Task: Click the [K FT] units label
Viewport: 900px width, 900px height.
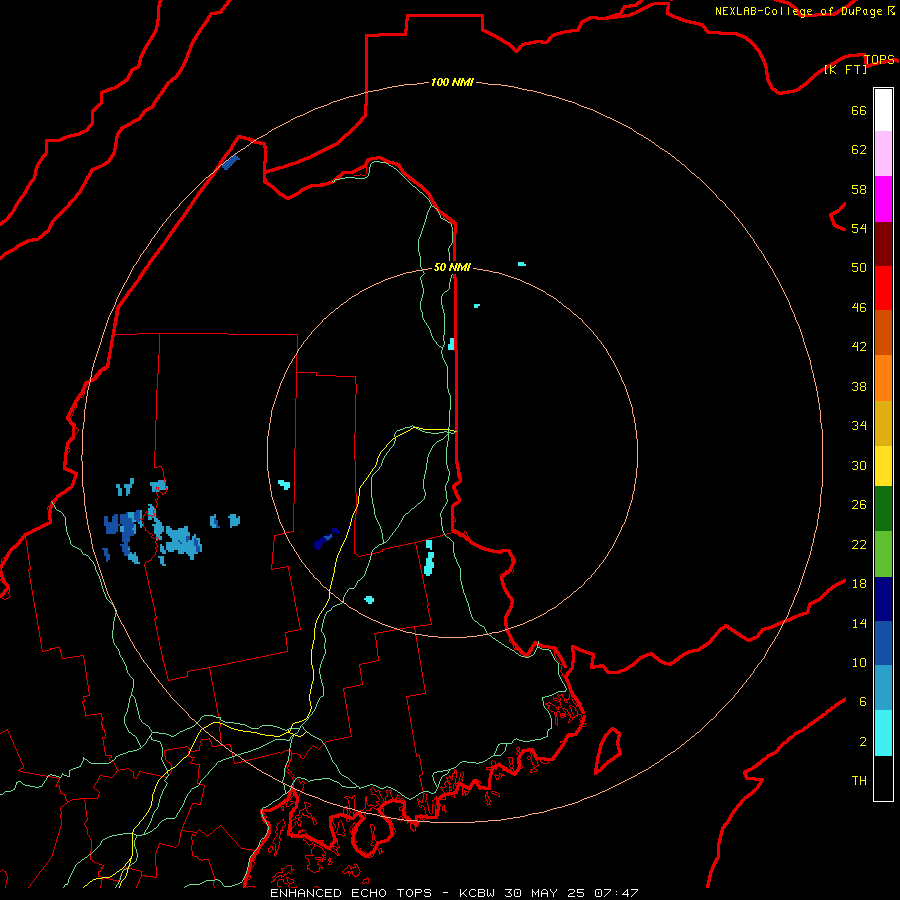Action: [x=845, y=69]
